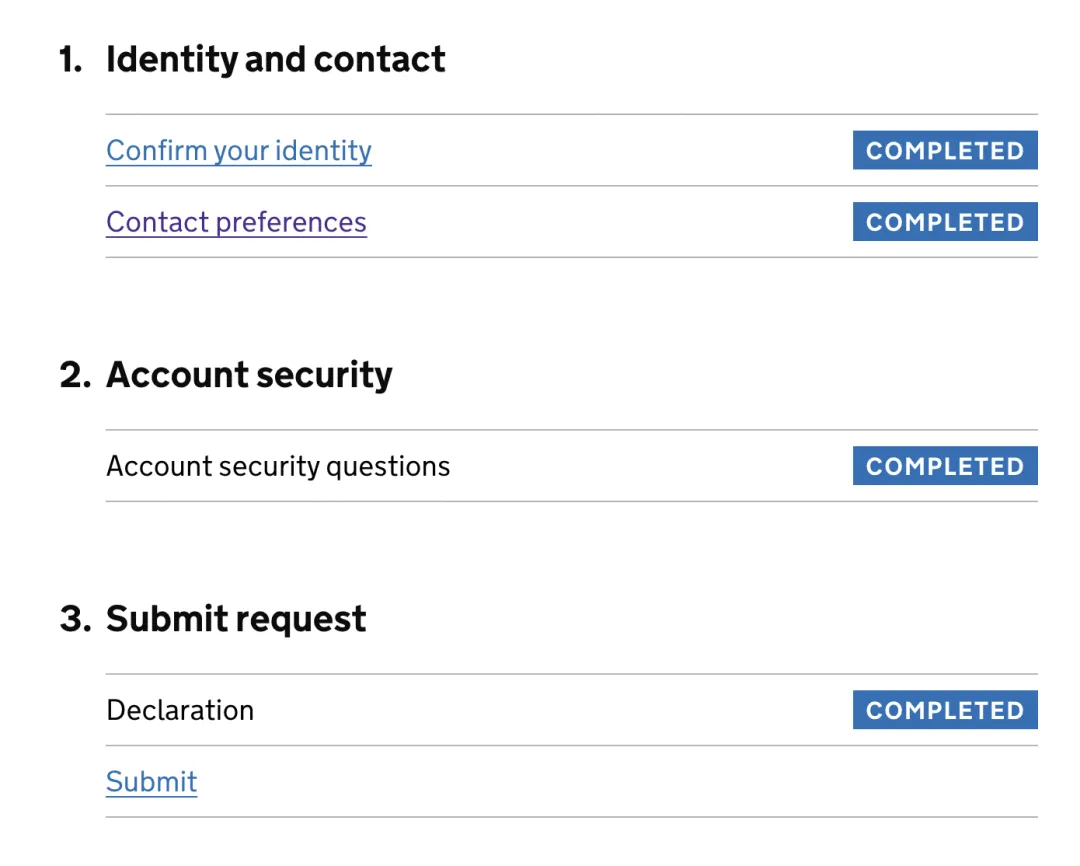Click COMPLETED tag beside Confirm your identity
The height and width of the screenshot is (866, 1080).
(944, 151)
